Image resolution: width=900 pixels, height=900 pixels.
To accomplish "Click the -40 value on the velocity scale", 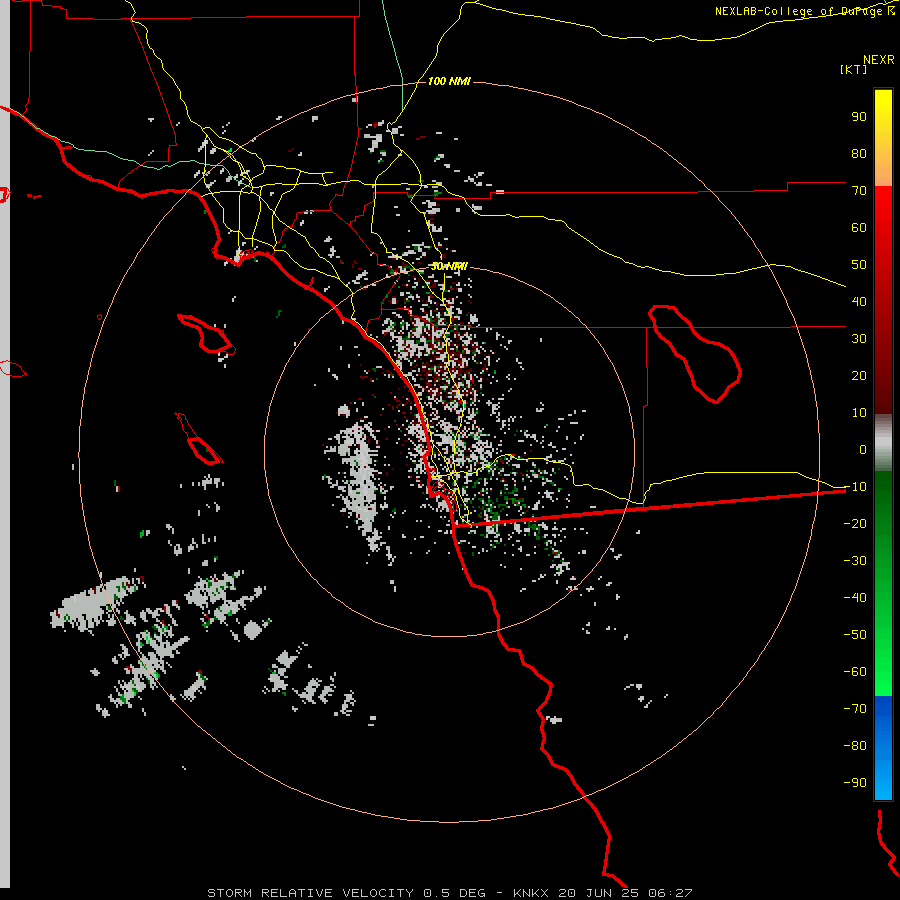I will tap(855, 598).
